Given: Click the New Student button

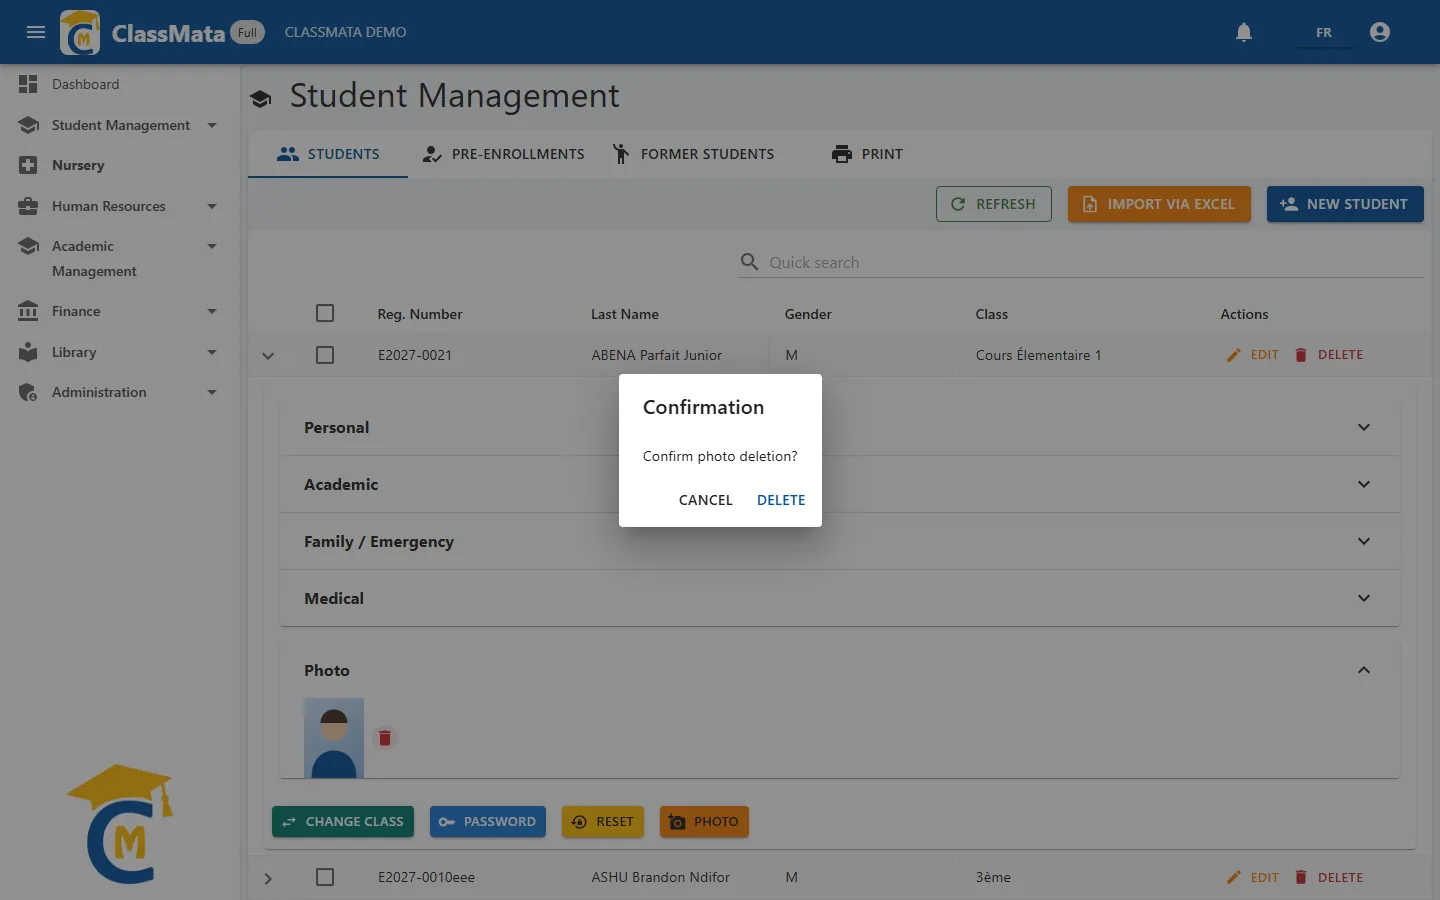Looking at the screenshot, I should (1345, 204).
